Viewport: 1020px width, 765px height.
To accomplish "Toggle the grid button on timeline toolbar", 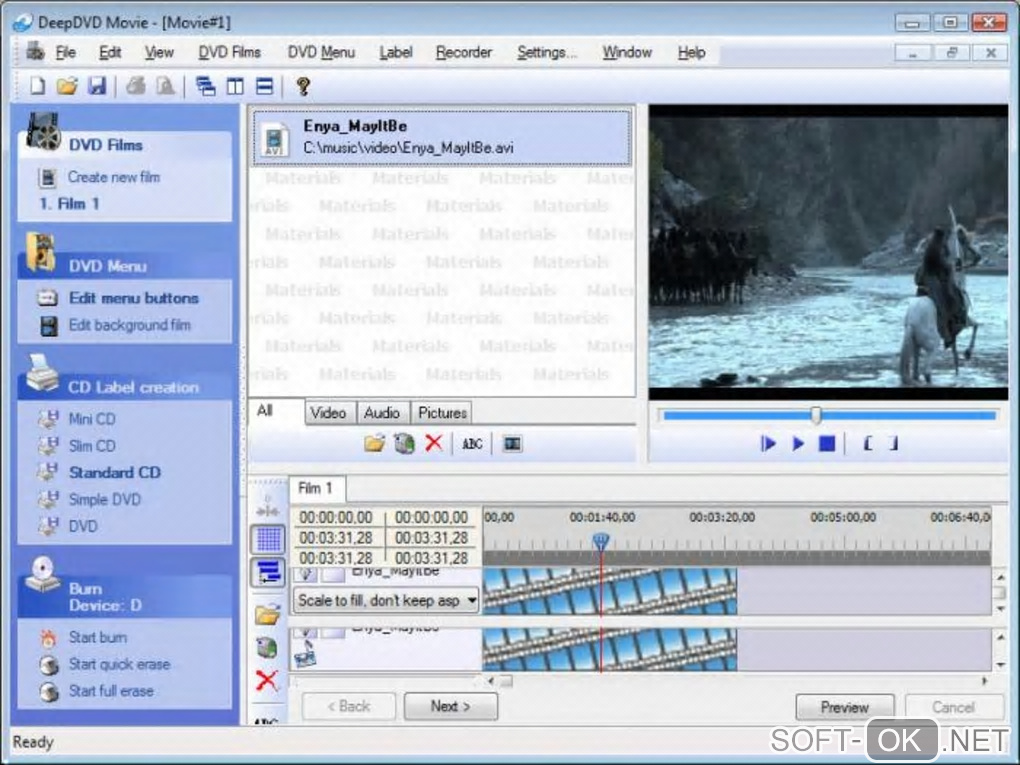I will [x=268, y=539].
